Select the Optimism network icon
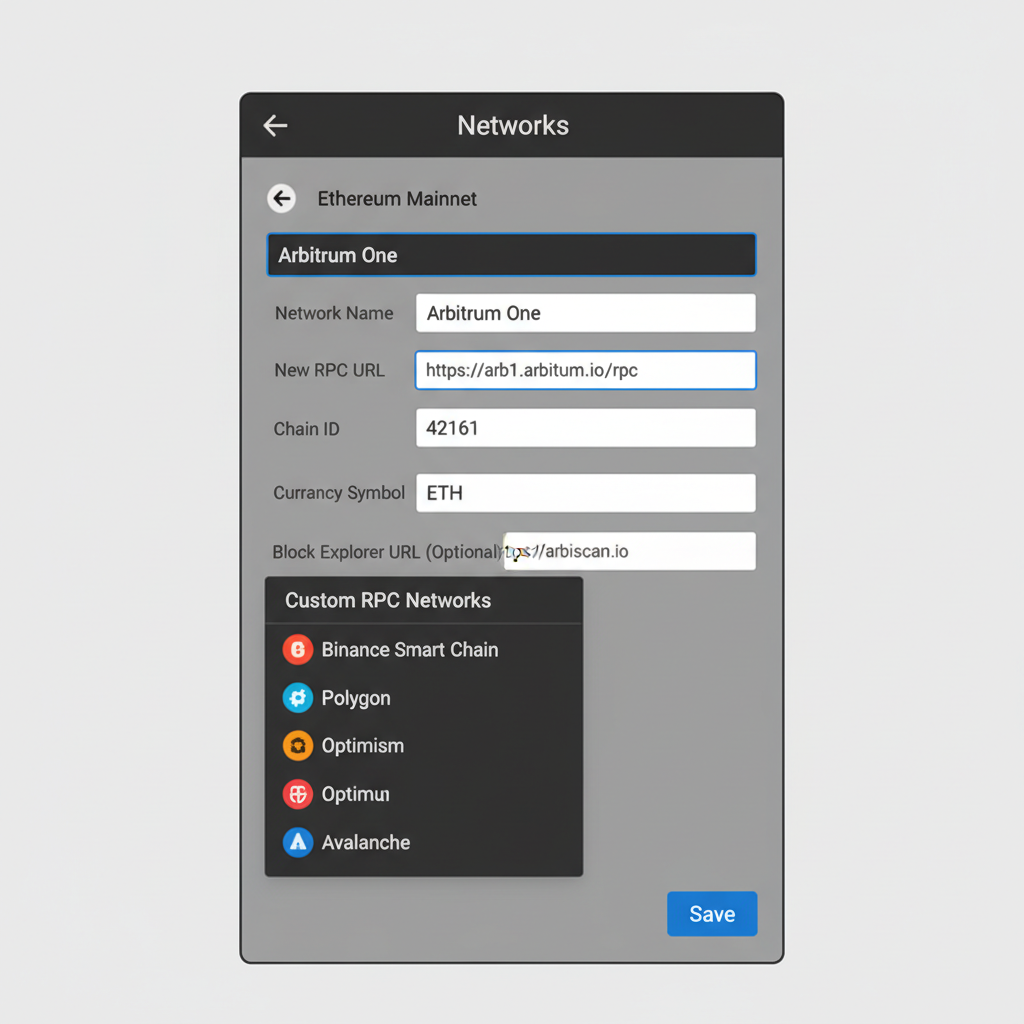This screenshot has height=1024, width=1024. tap(297, 745)
